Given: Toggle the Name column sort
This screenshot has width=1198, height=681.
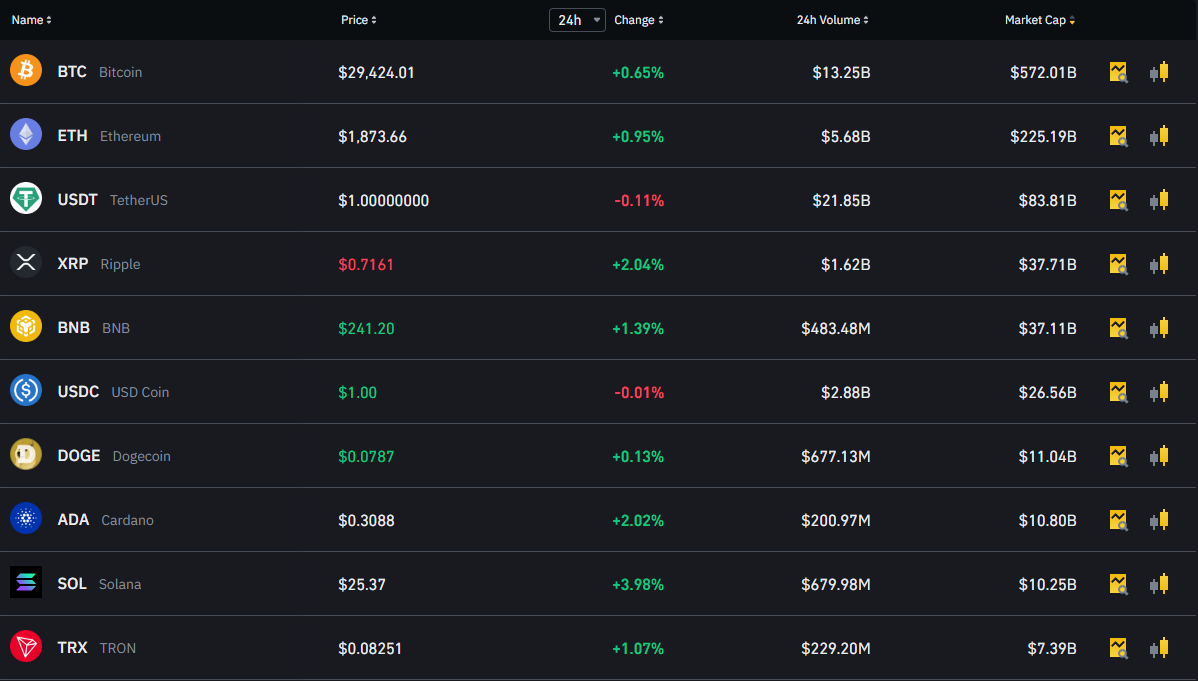Looking at the screenshot, I should pyautogui.click(x=31, y=19).
